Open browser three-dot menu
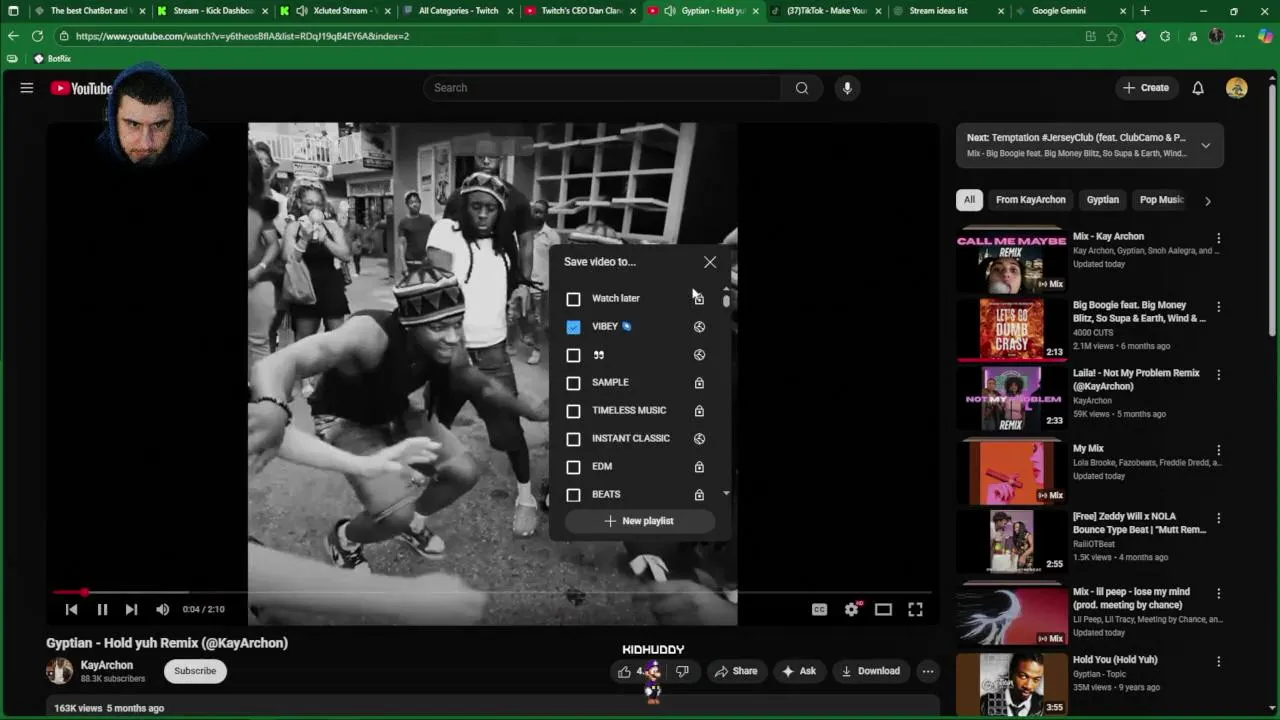 1240,36
